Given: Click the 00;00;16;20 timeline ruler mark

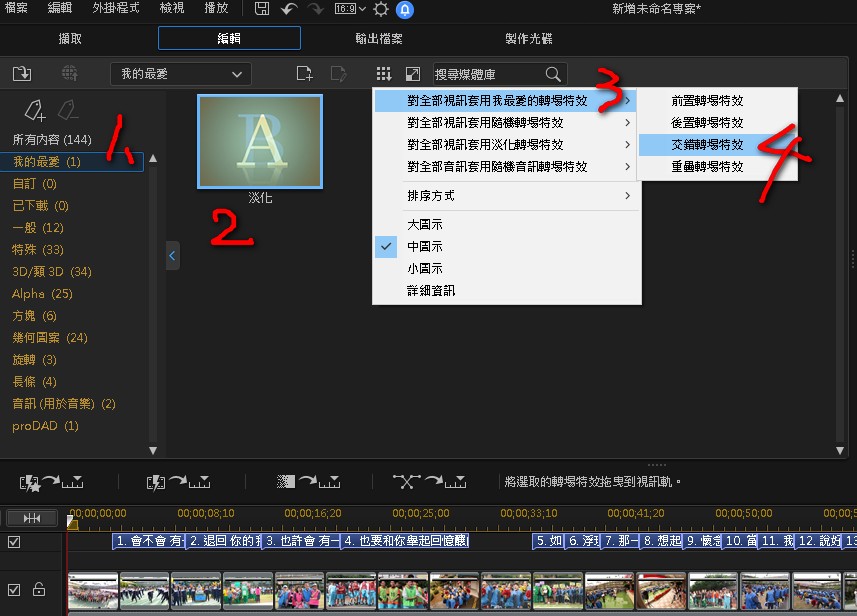Looking at the screenshot, I should click(x=313, y=513).
